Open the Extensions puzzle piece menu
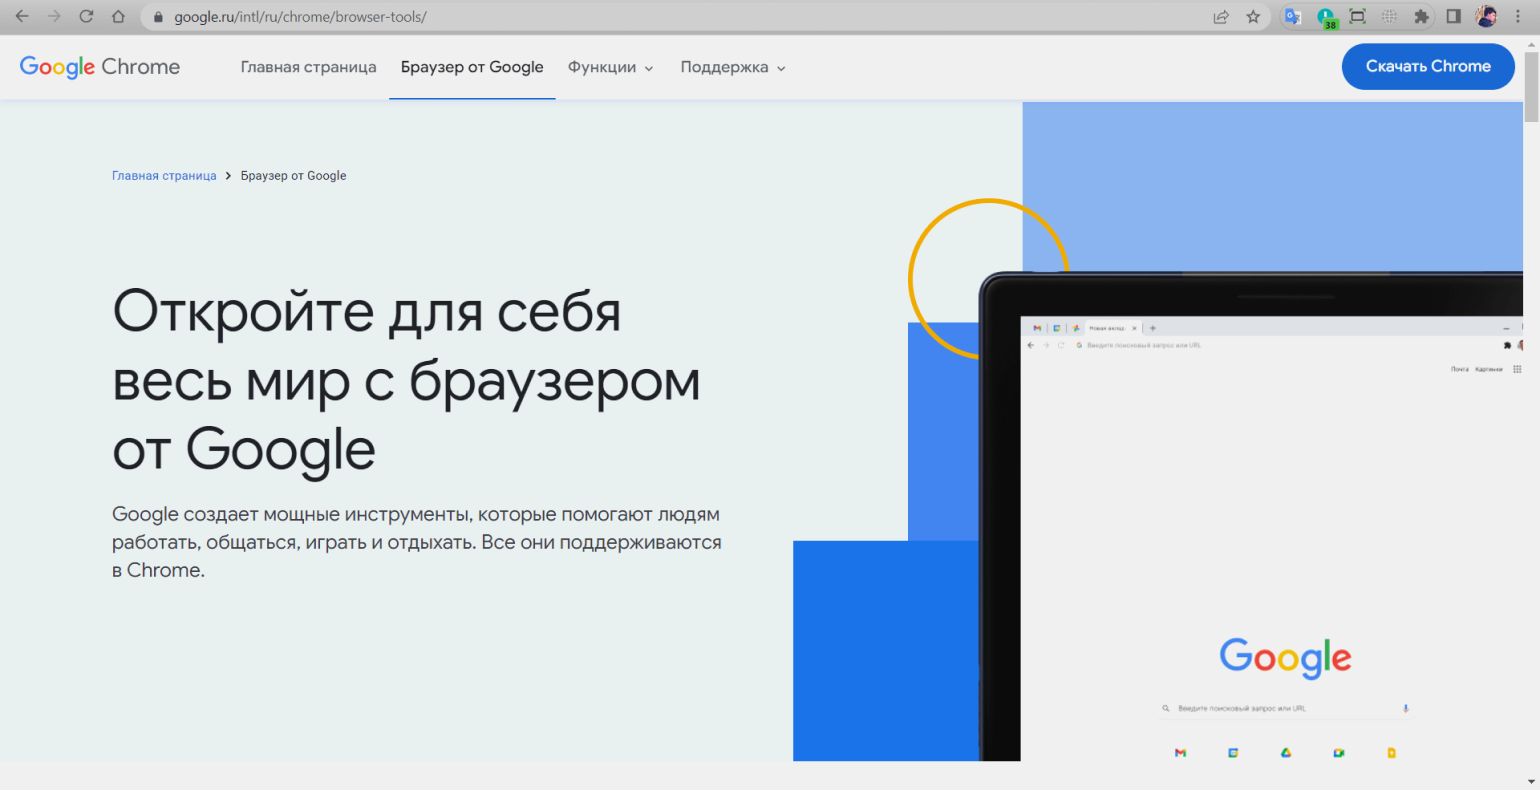This screenshot has width=1540, height=790. 1421,17
